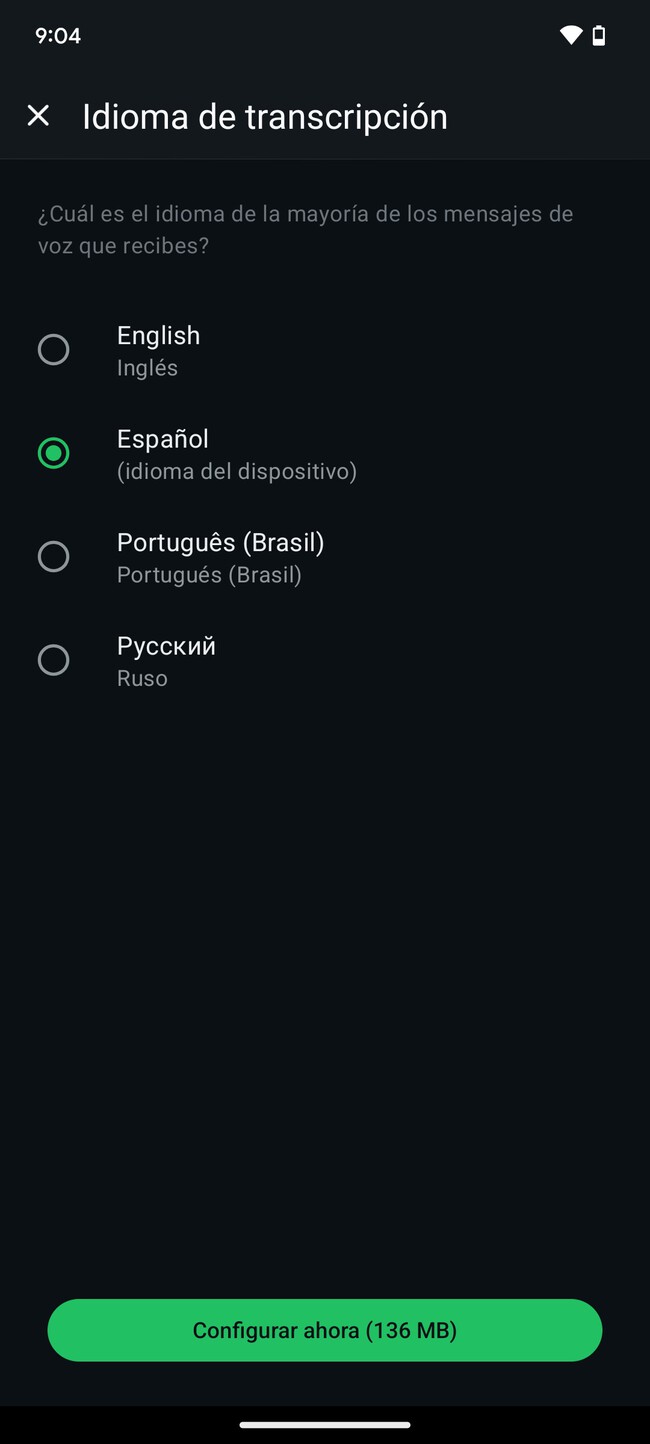Close the Idioma de transcripción screen
Screen dimensions: 650x1444
pos(38,116)
